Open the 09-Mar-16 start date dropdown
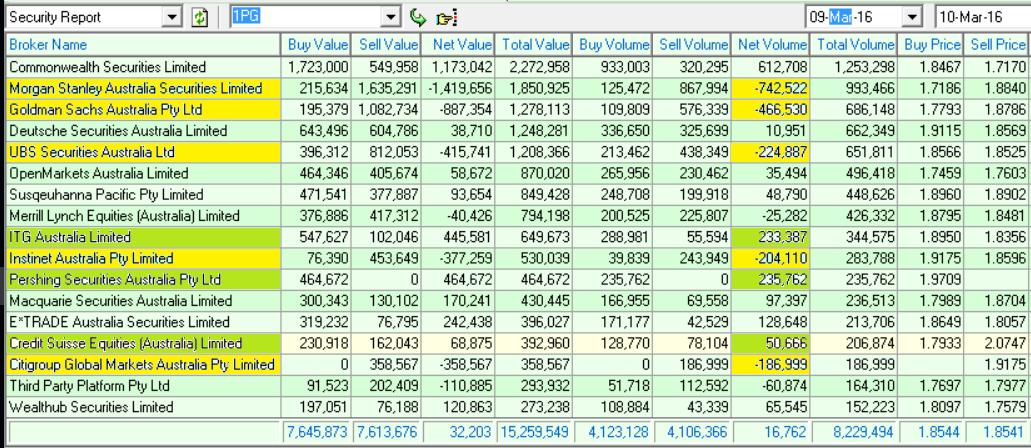 coord(913,17)
